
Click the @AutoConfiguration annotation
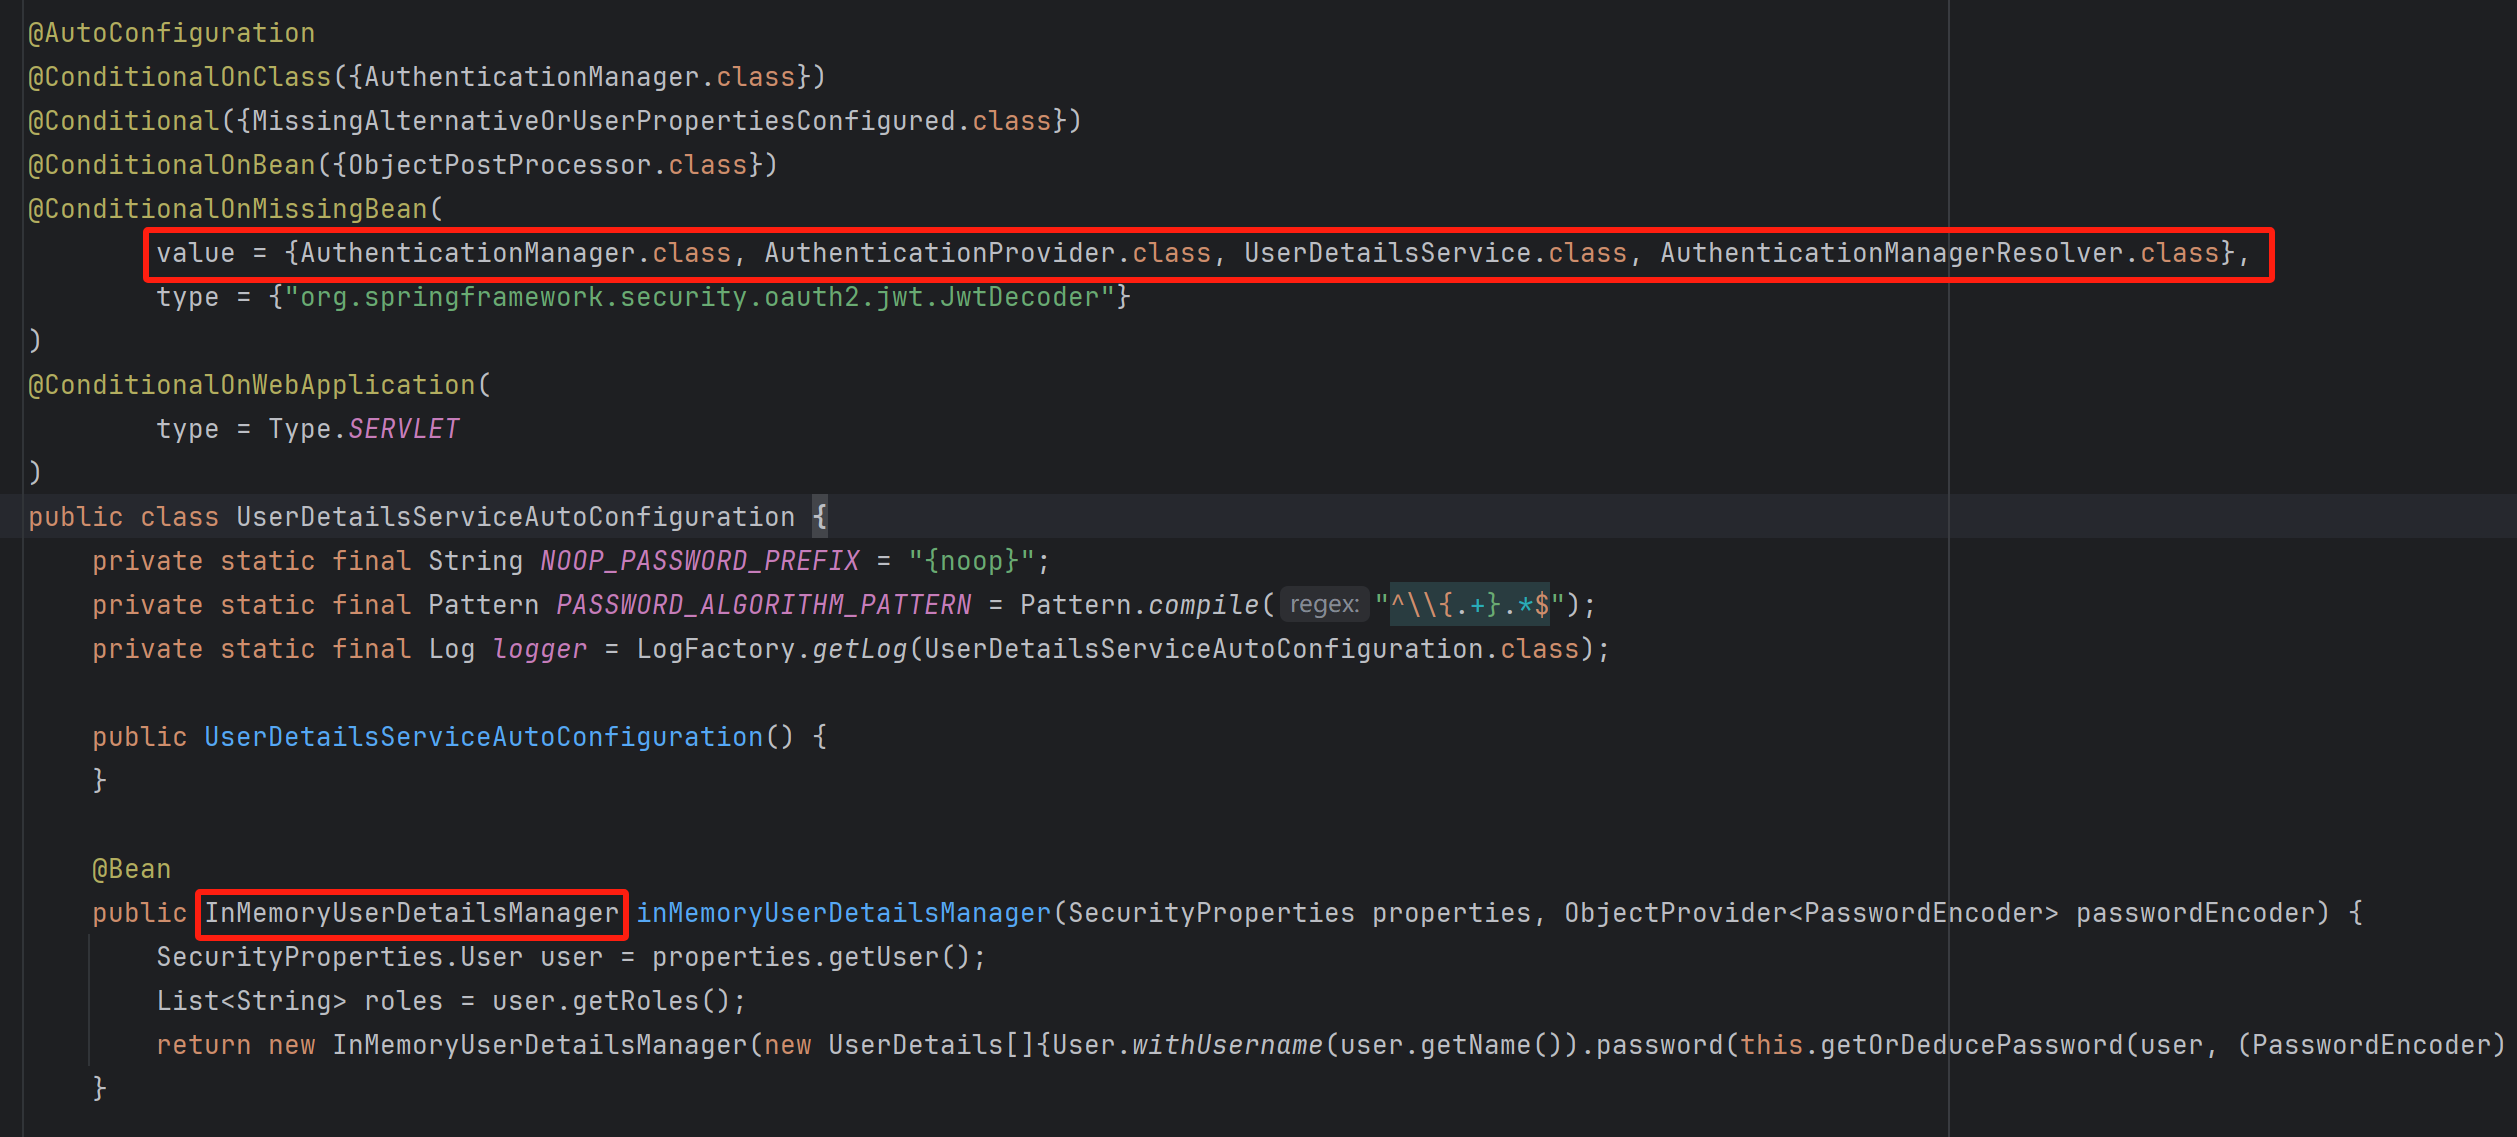click(171, 33)
